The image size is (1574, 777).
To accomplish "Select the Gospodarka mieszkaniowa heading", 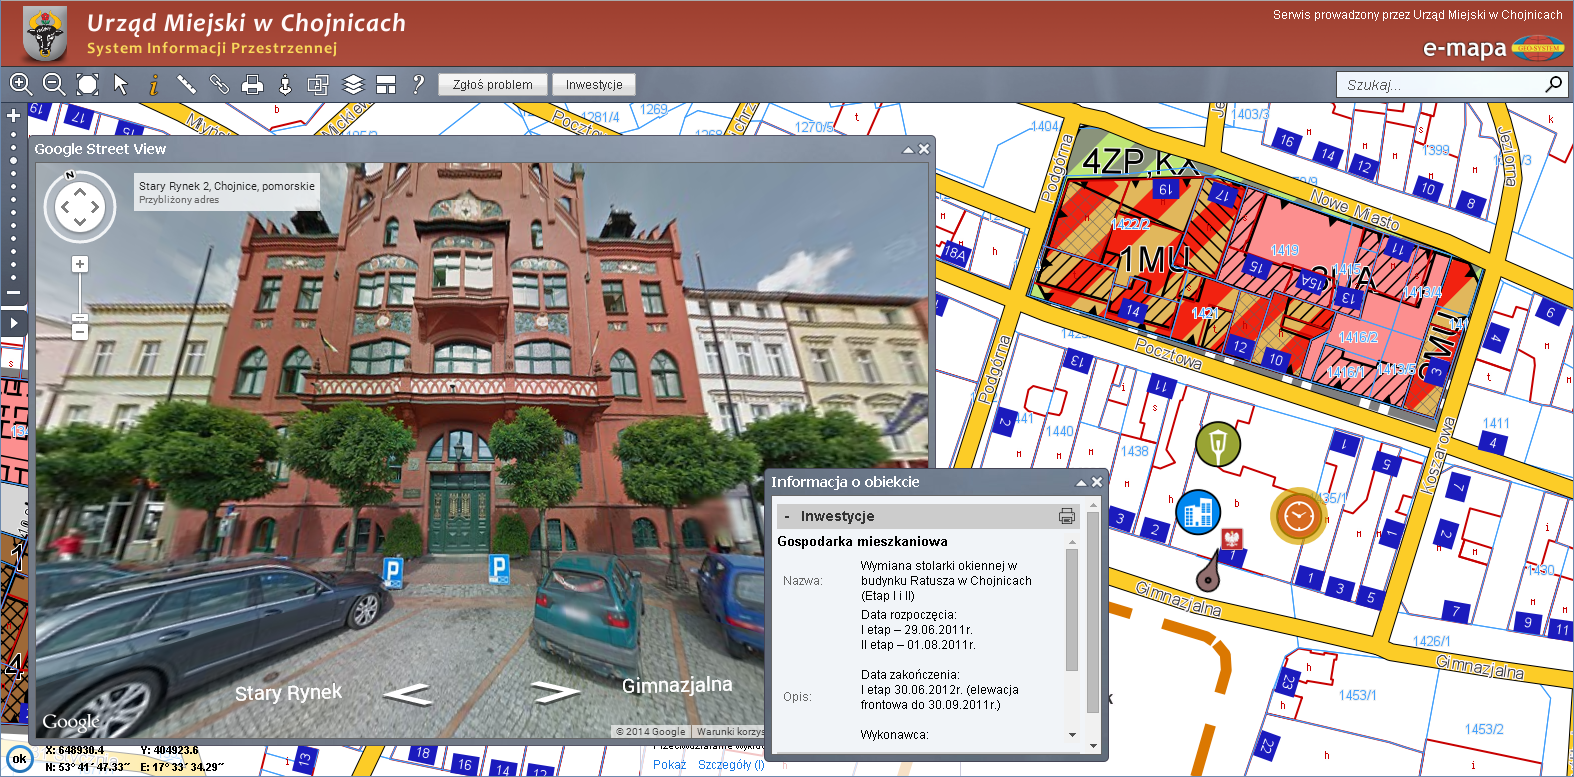I will pos(862,542).
